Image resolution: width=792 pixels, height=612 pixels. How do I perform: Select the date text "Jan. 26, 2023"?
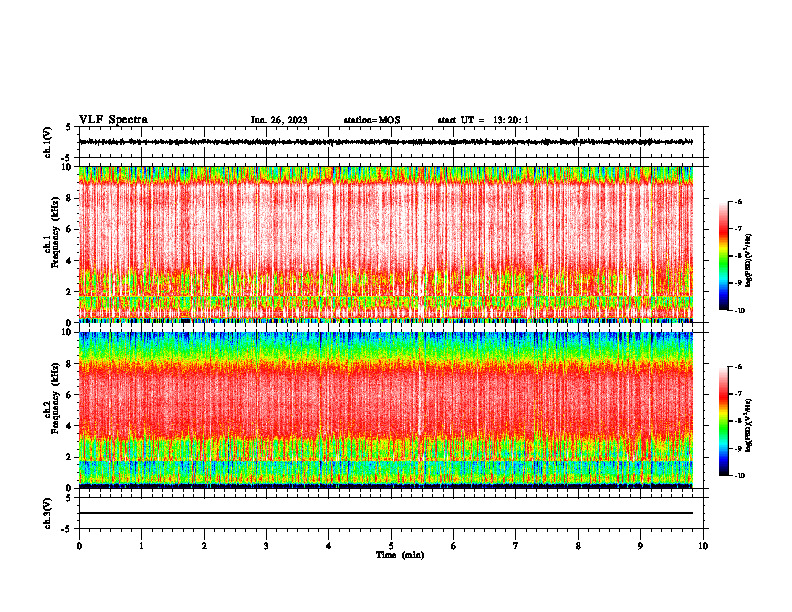coord(279,120)
